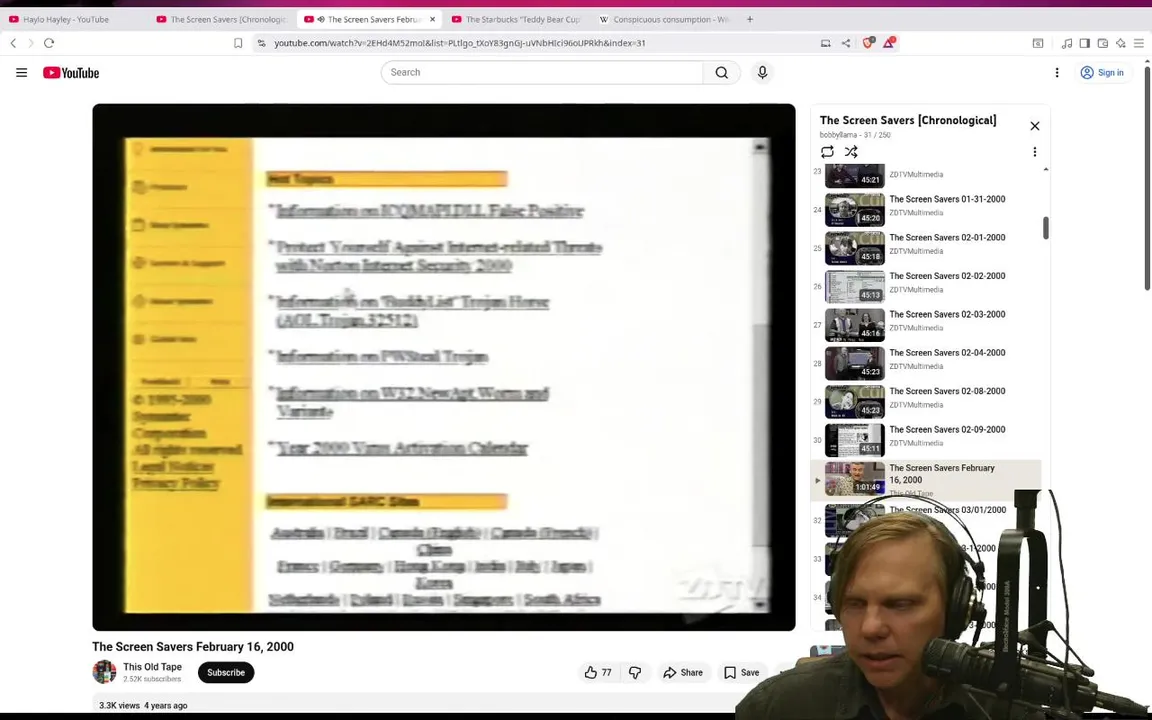
Task: Play The Screen Savers 01-31-2000 thumbnail
Action: pyautogui.click(x=854, y=210)
